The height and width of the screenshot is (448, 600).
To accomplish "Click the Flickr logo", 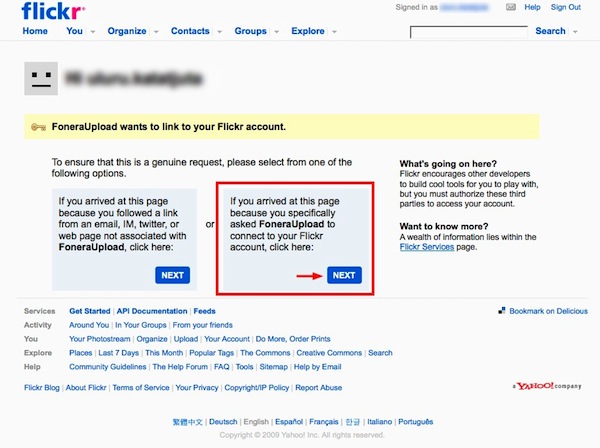I will tap(53, 11).
